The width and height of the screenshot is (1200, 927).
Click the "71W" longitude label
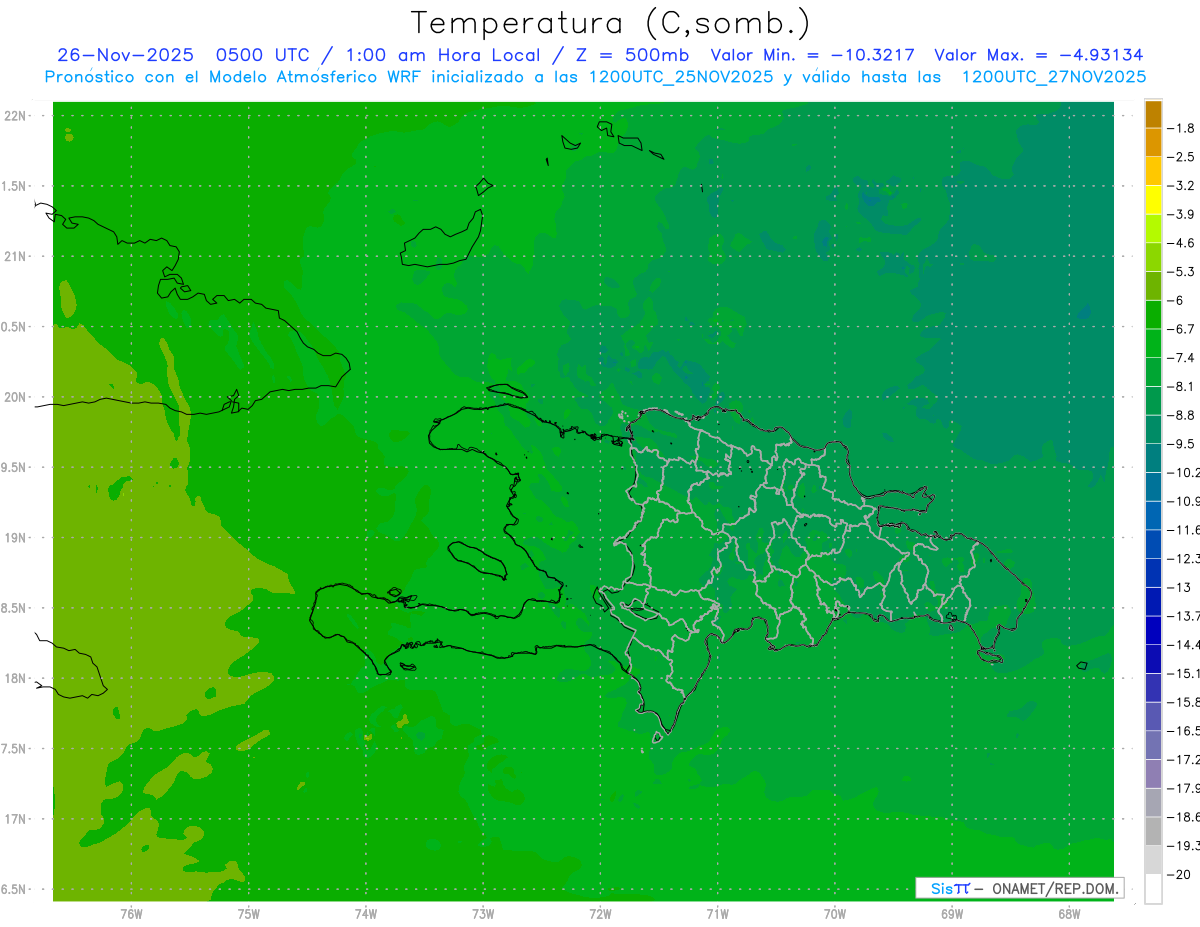tap(717, 913)
